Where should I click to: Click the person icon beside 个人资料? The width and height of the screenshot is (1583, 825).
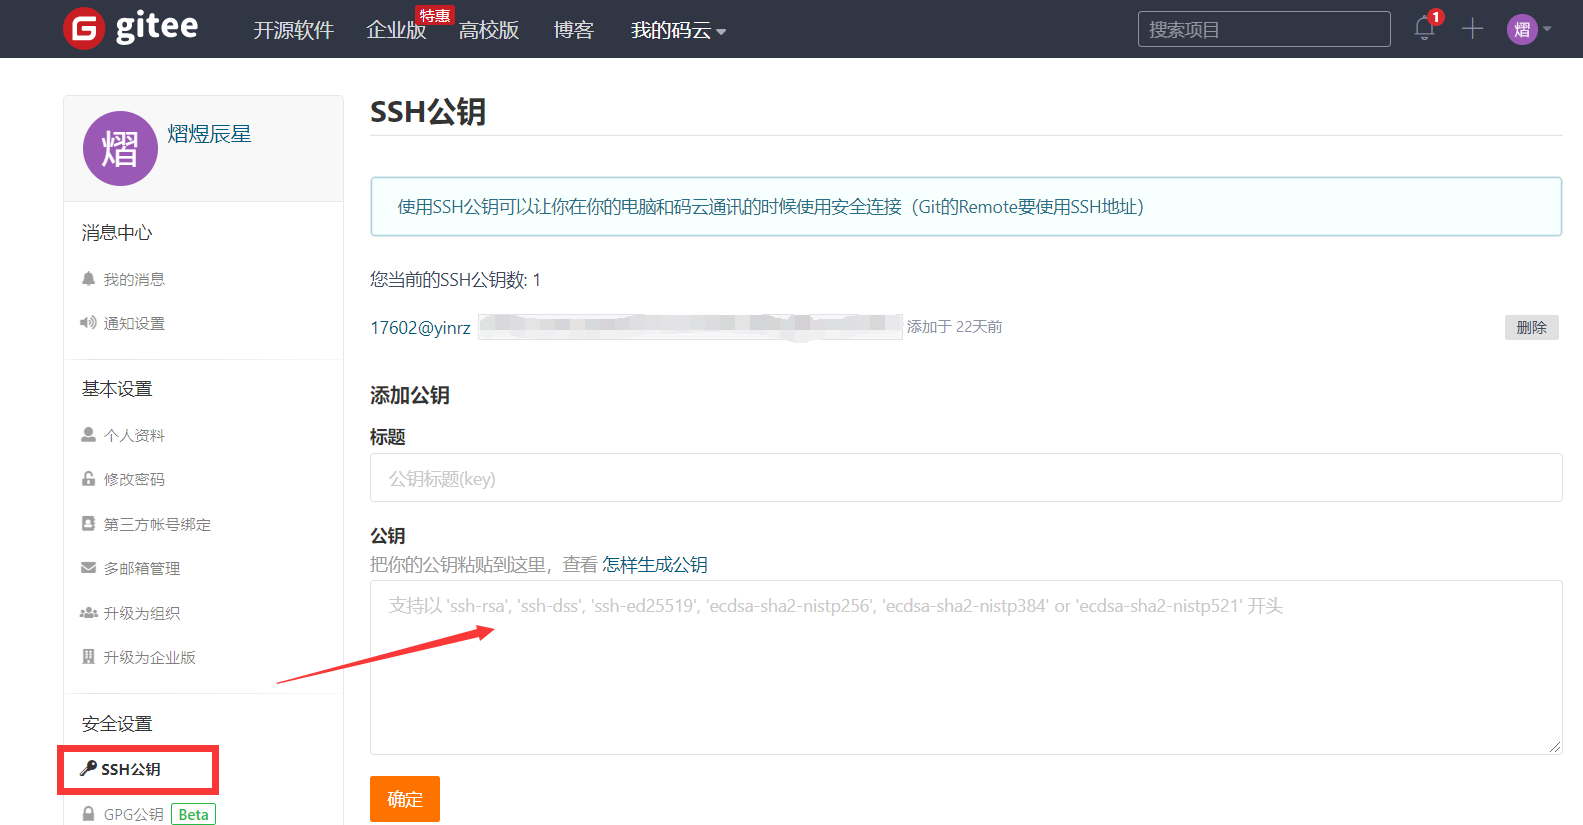point(89,435)
